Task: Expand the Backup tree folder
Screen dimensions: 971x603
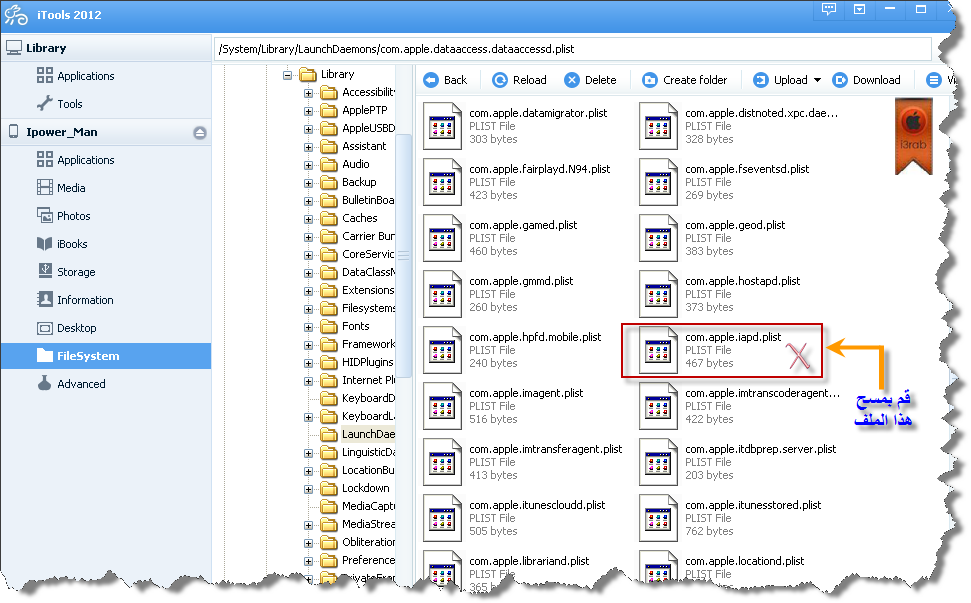Action: tap(308, 183)
